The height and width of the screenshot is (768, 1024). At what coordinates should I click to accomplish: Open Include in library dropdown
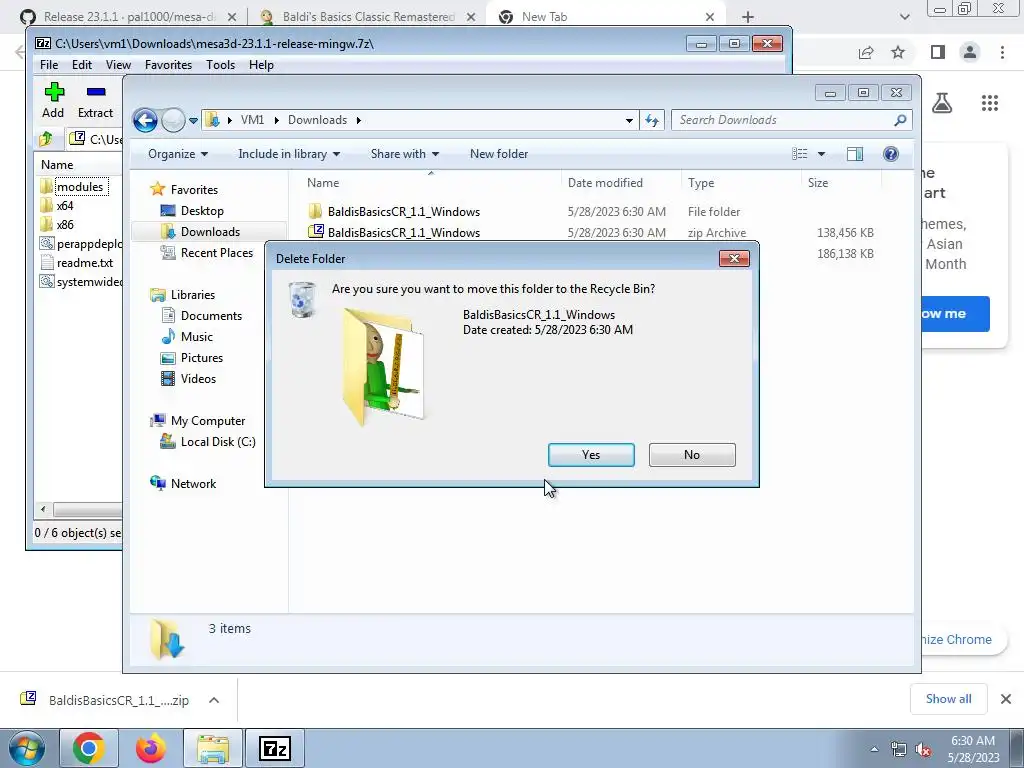pyautogui.click(x=289, y=154)
